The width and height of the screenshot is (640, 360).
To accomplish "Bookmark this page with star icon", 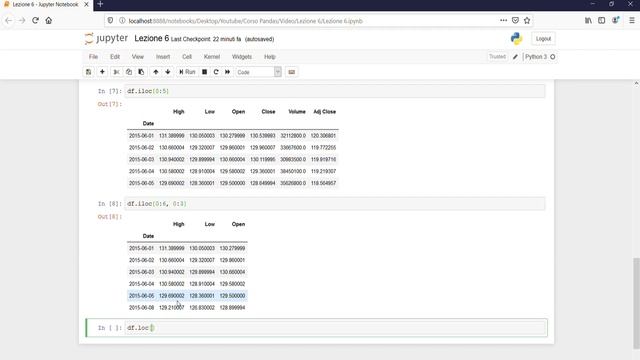I will tap(527, 20).
